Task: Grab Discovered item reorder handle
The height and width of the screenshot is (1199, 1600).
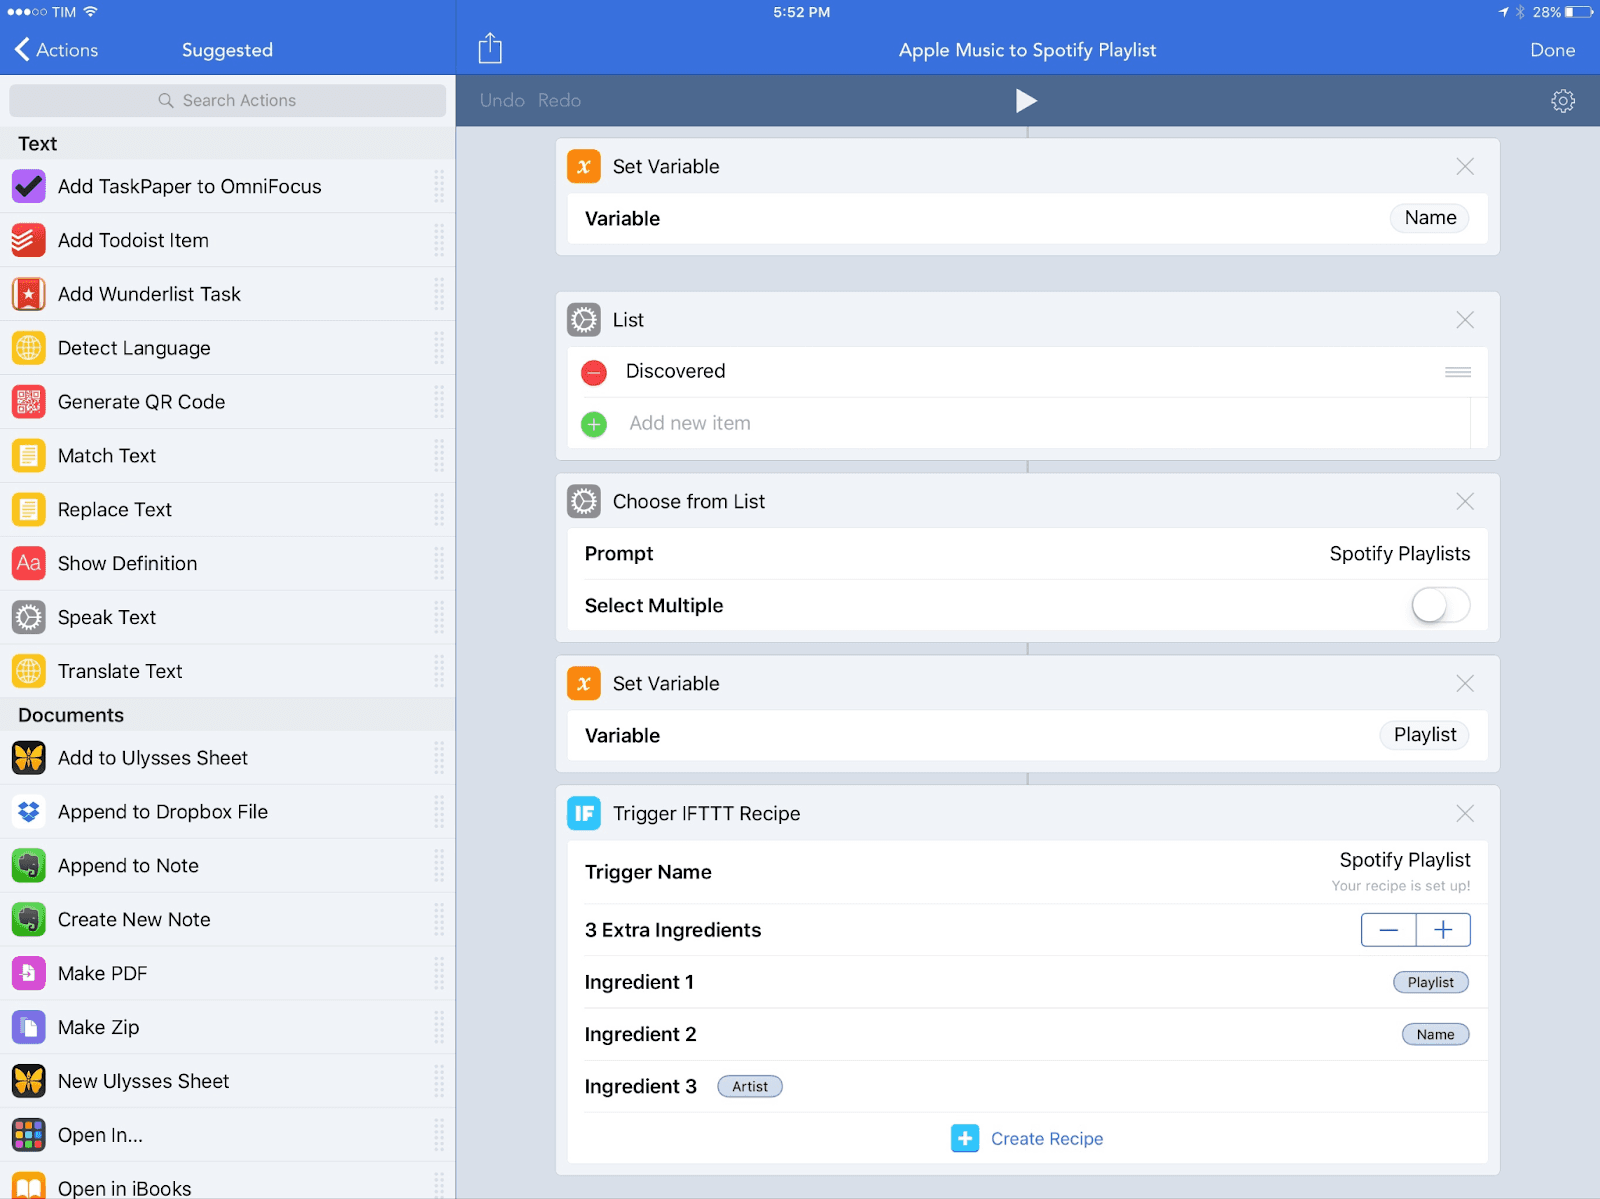Action: 1458,372
